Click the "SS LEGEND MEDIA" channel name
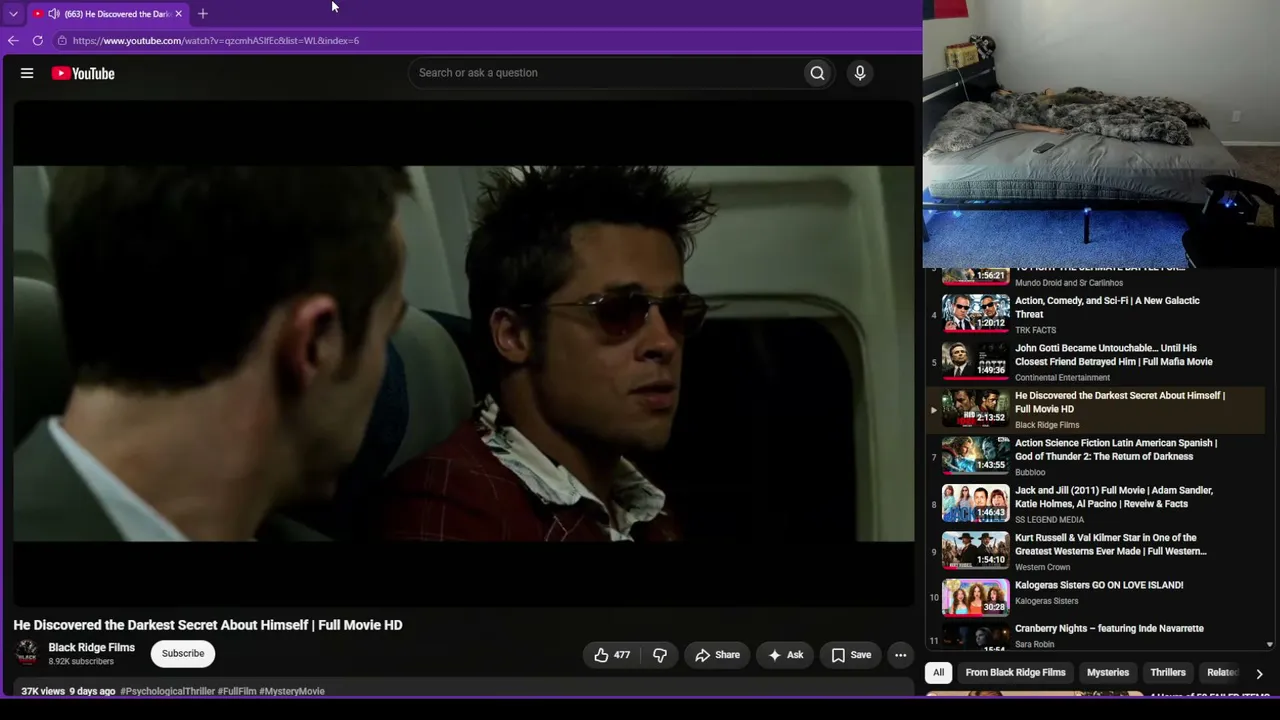Viewport: 1280px width, 720px height. tap(1049, 520)
